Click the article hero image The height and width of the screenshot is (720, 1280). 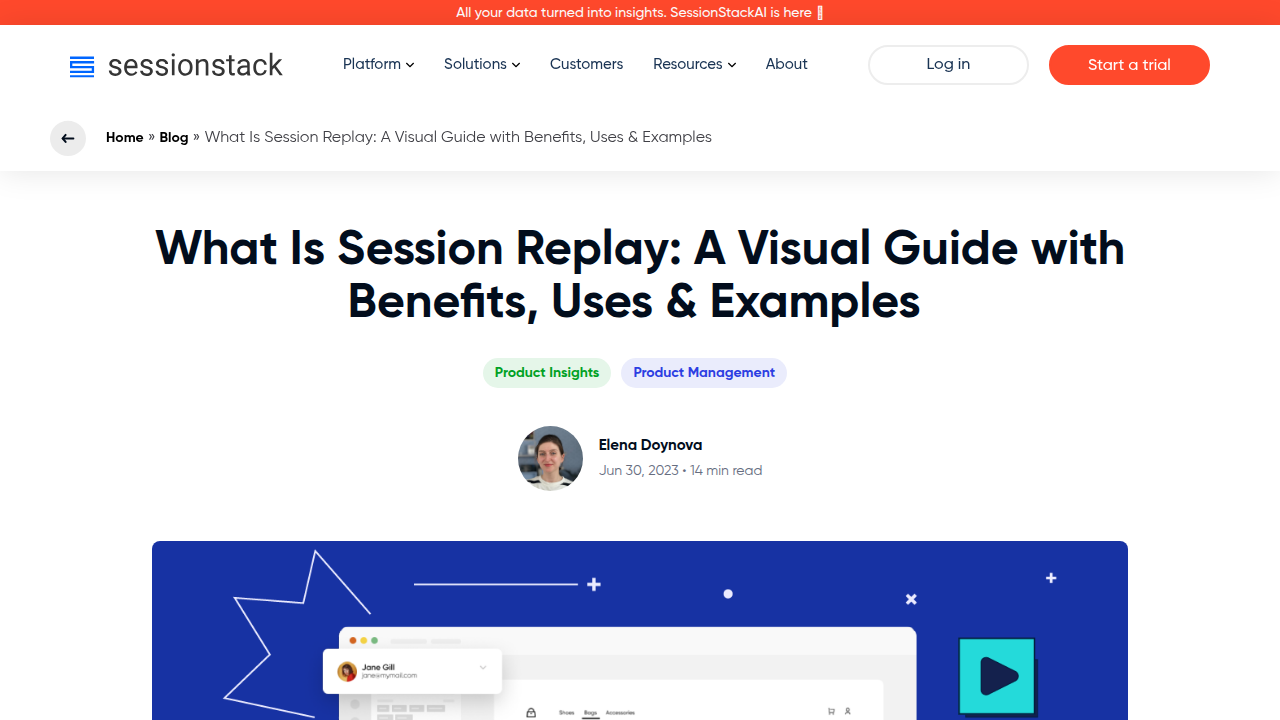[640, 630]
